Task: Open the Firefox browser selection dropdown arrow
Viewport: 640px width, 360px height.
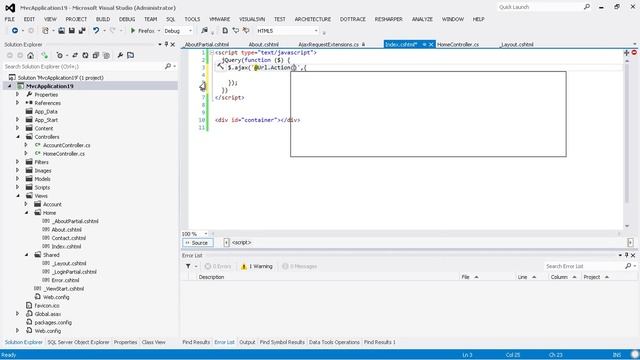Action: (x=159, y=31)
